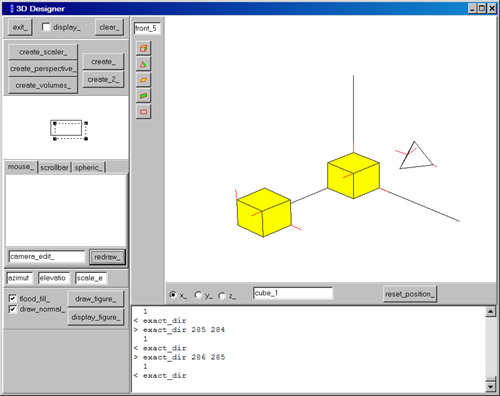The width and height of the screenshot is (500, 396).
Task: Uncheck the draw_normal_ checkbox
Action: click(13, 309)
